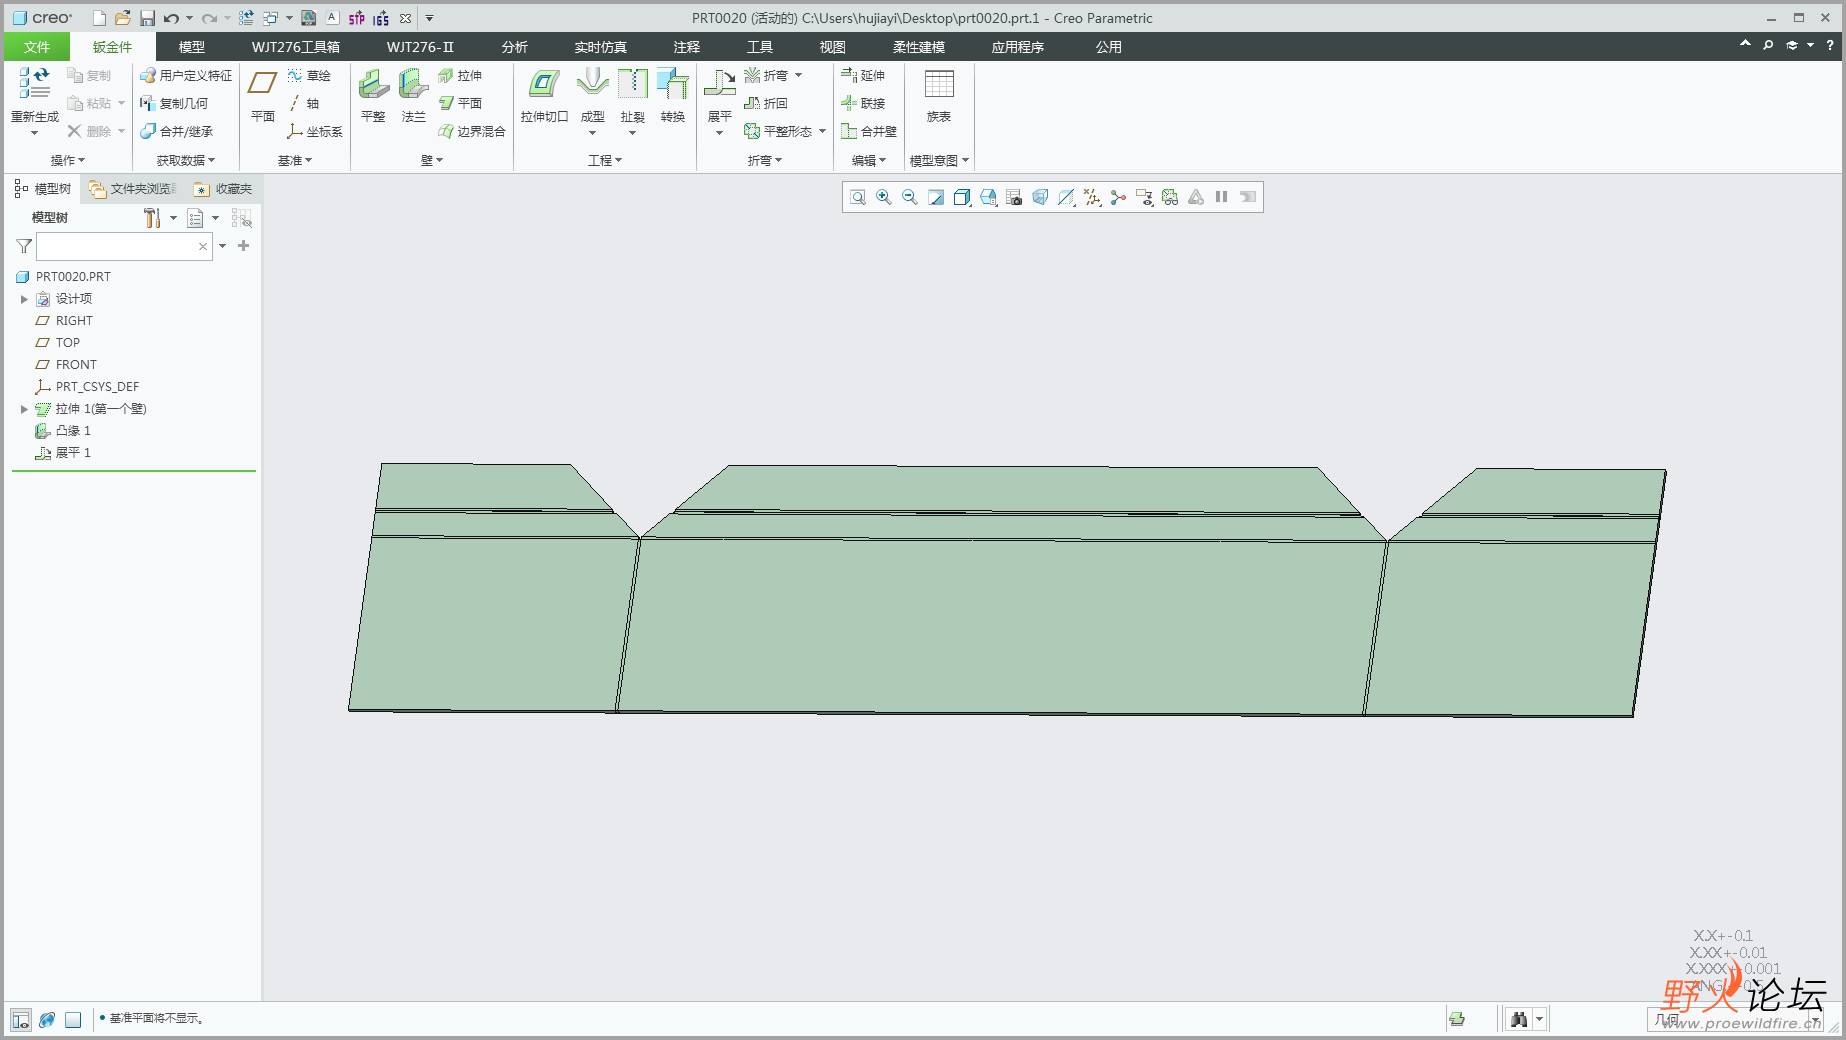Toggle perspective view in graphics toolbar
1846x1040 pixels.
tap(1040, 197)
